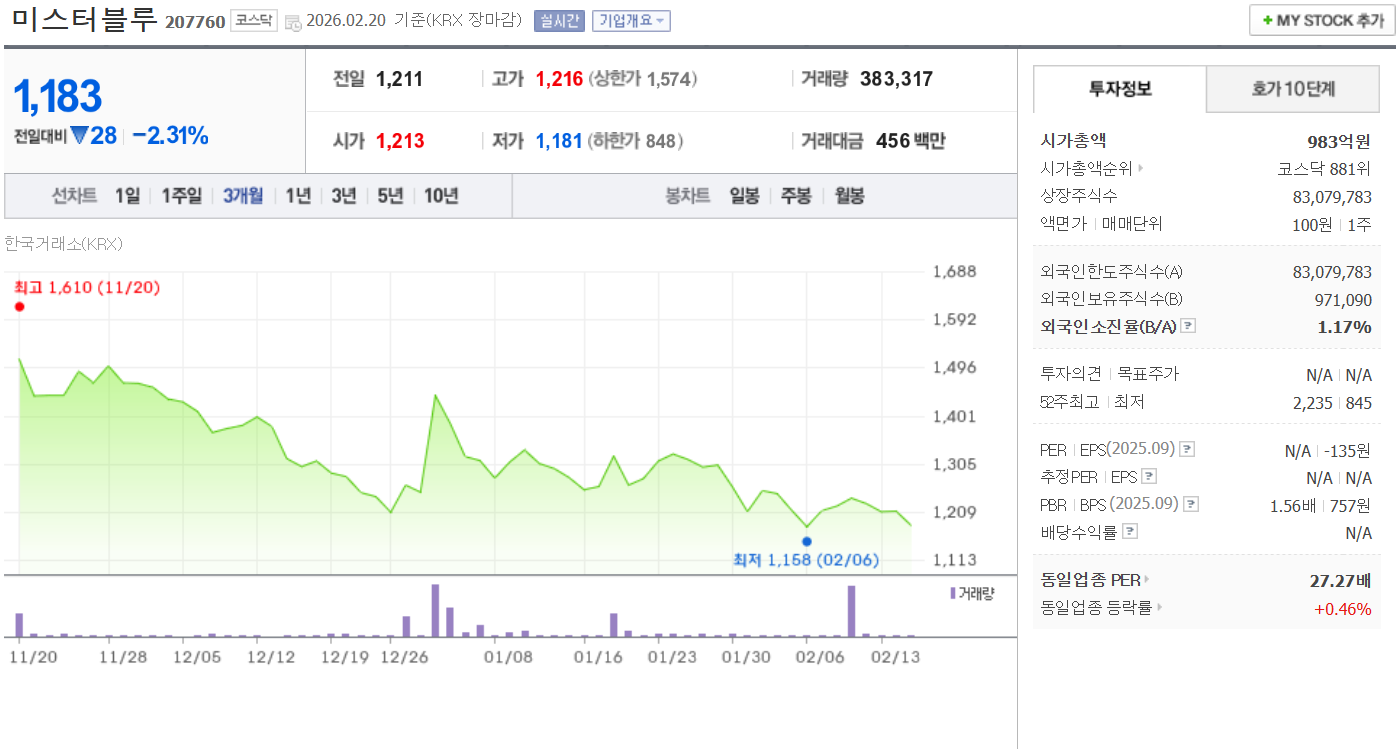This screenshot has width=1400, height=749.
Task: Click the help icon beside PBR BPS
Action: coord(1191,504)
